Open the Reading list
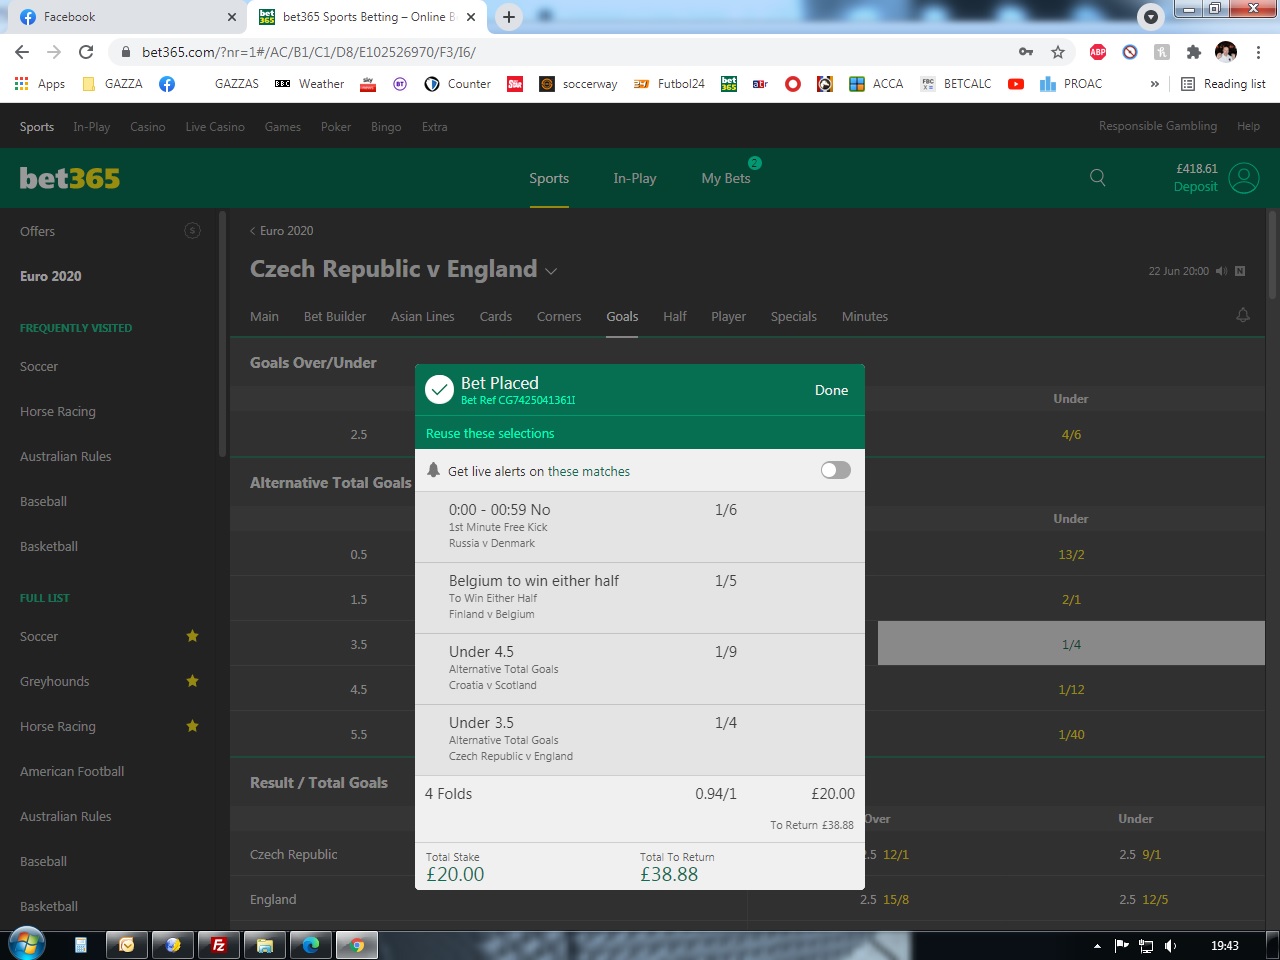The height and width of the screenshot is (960, 1280). (x=1224, y=84)
